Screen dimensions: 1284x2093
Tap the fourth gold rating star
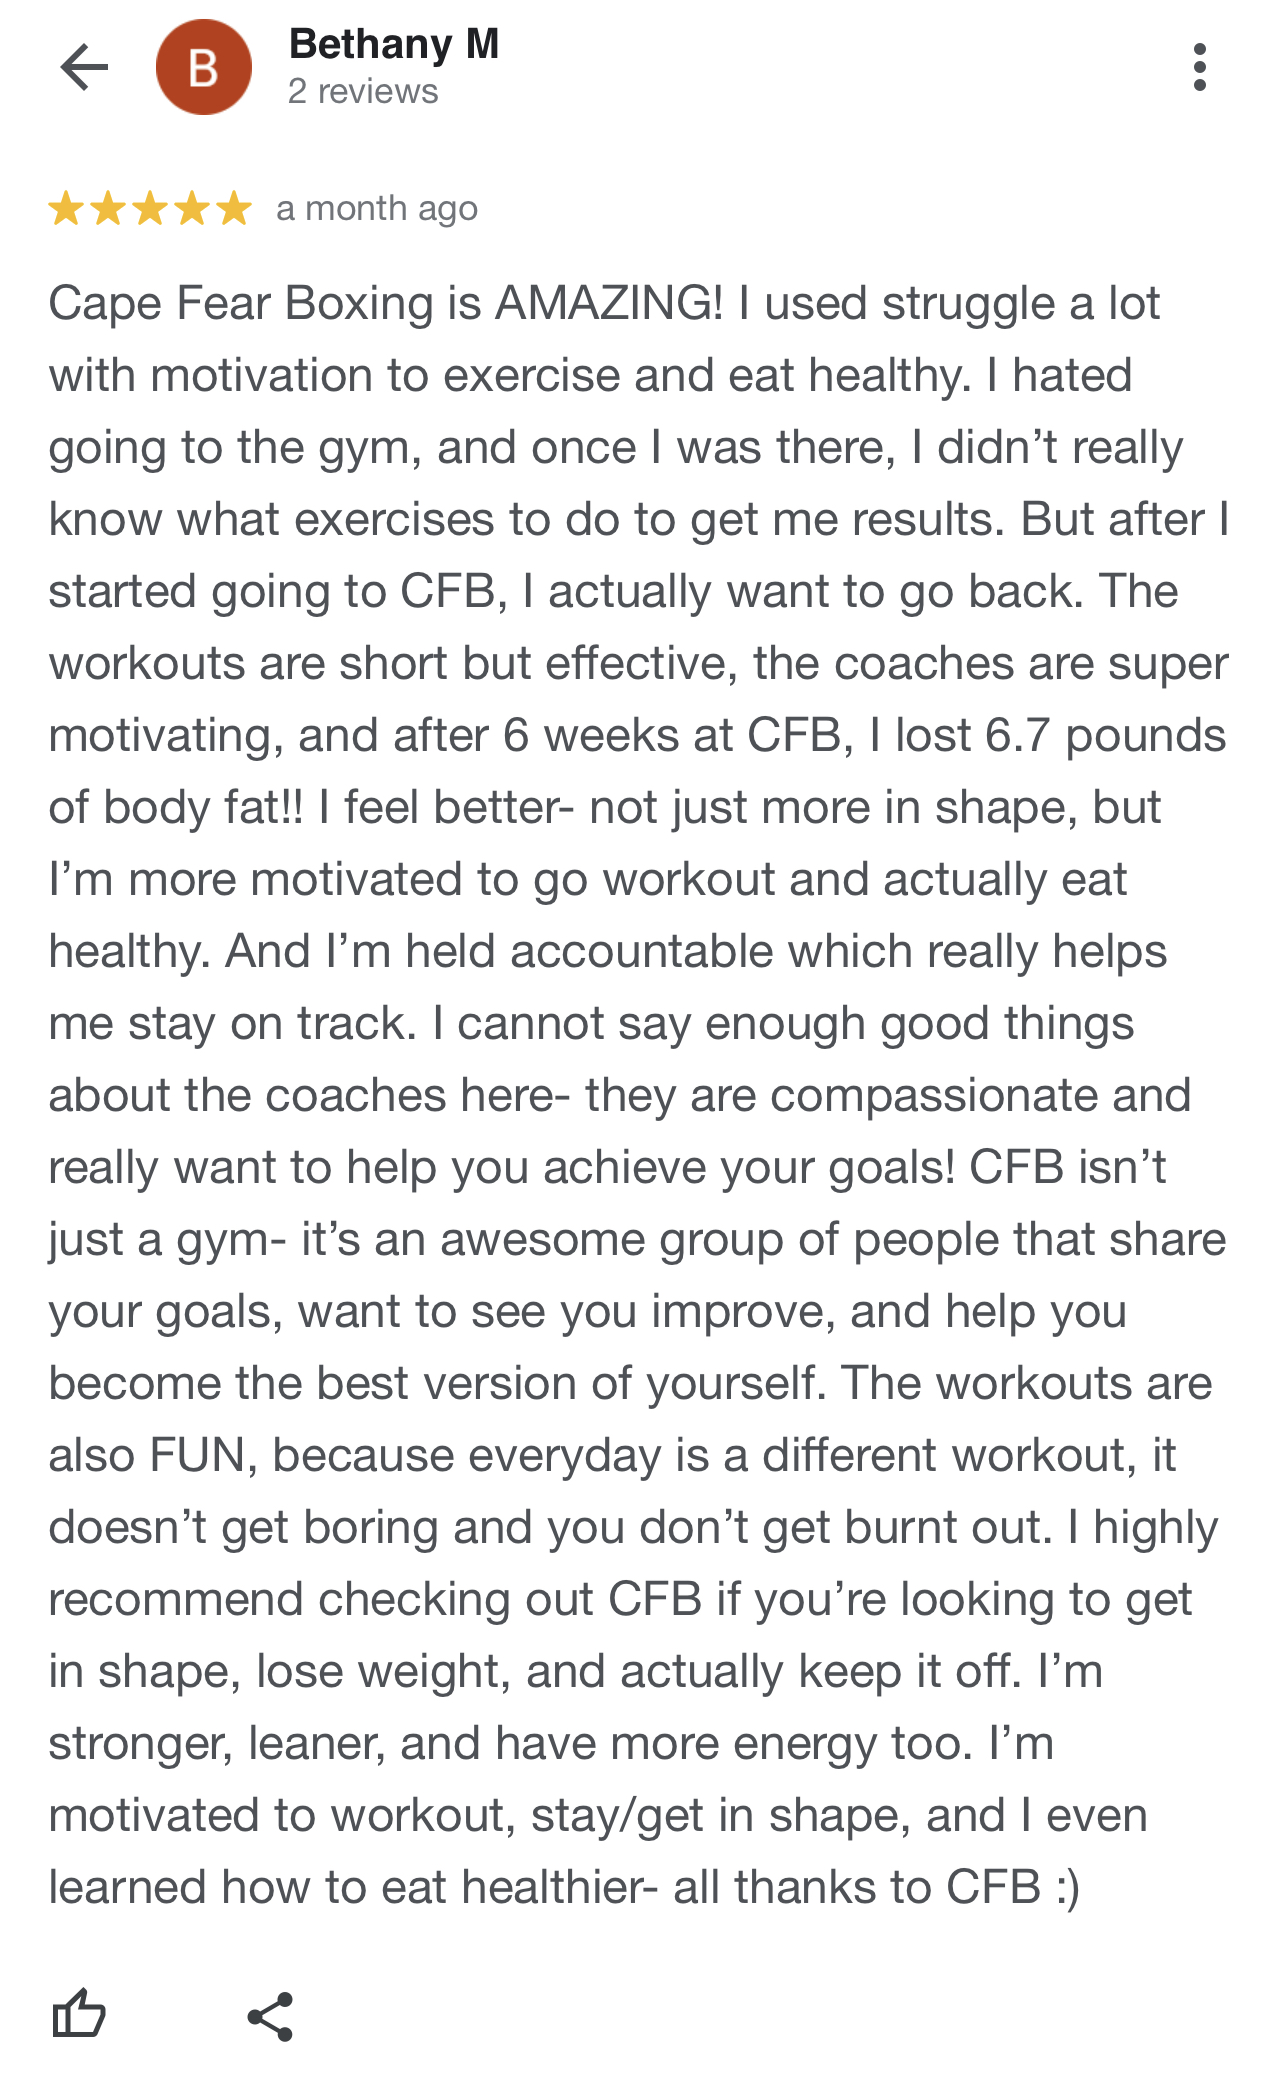point(192,209)
